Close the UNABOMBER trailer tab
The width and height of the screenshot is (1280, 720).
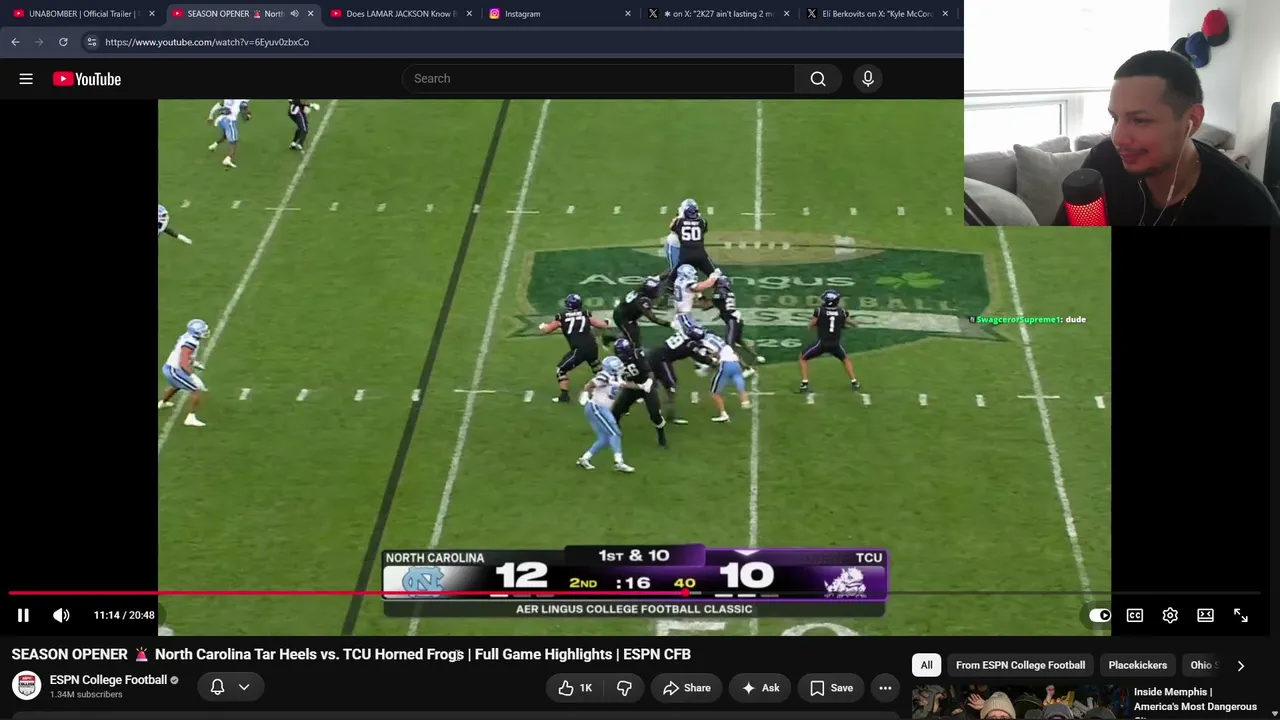[x=152, y=14]
